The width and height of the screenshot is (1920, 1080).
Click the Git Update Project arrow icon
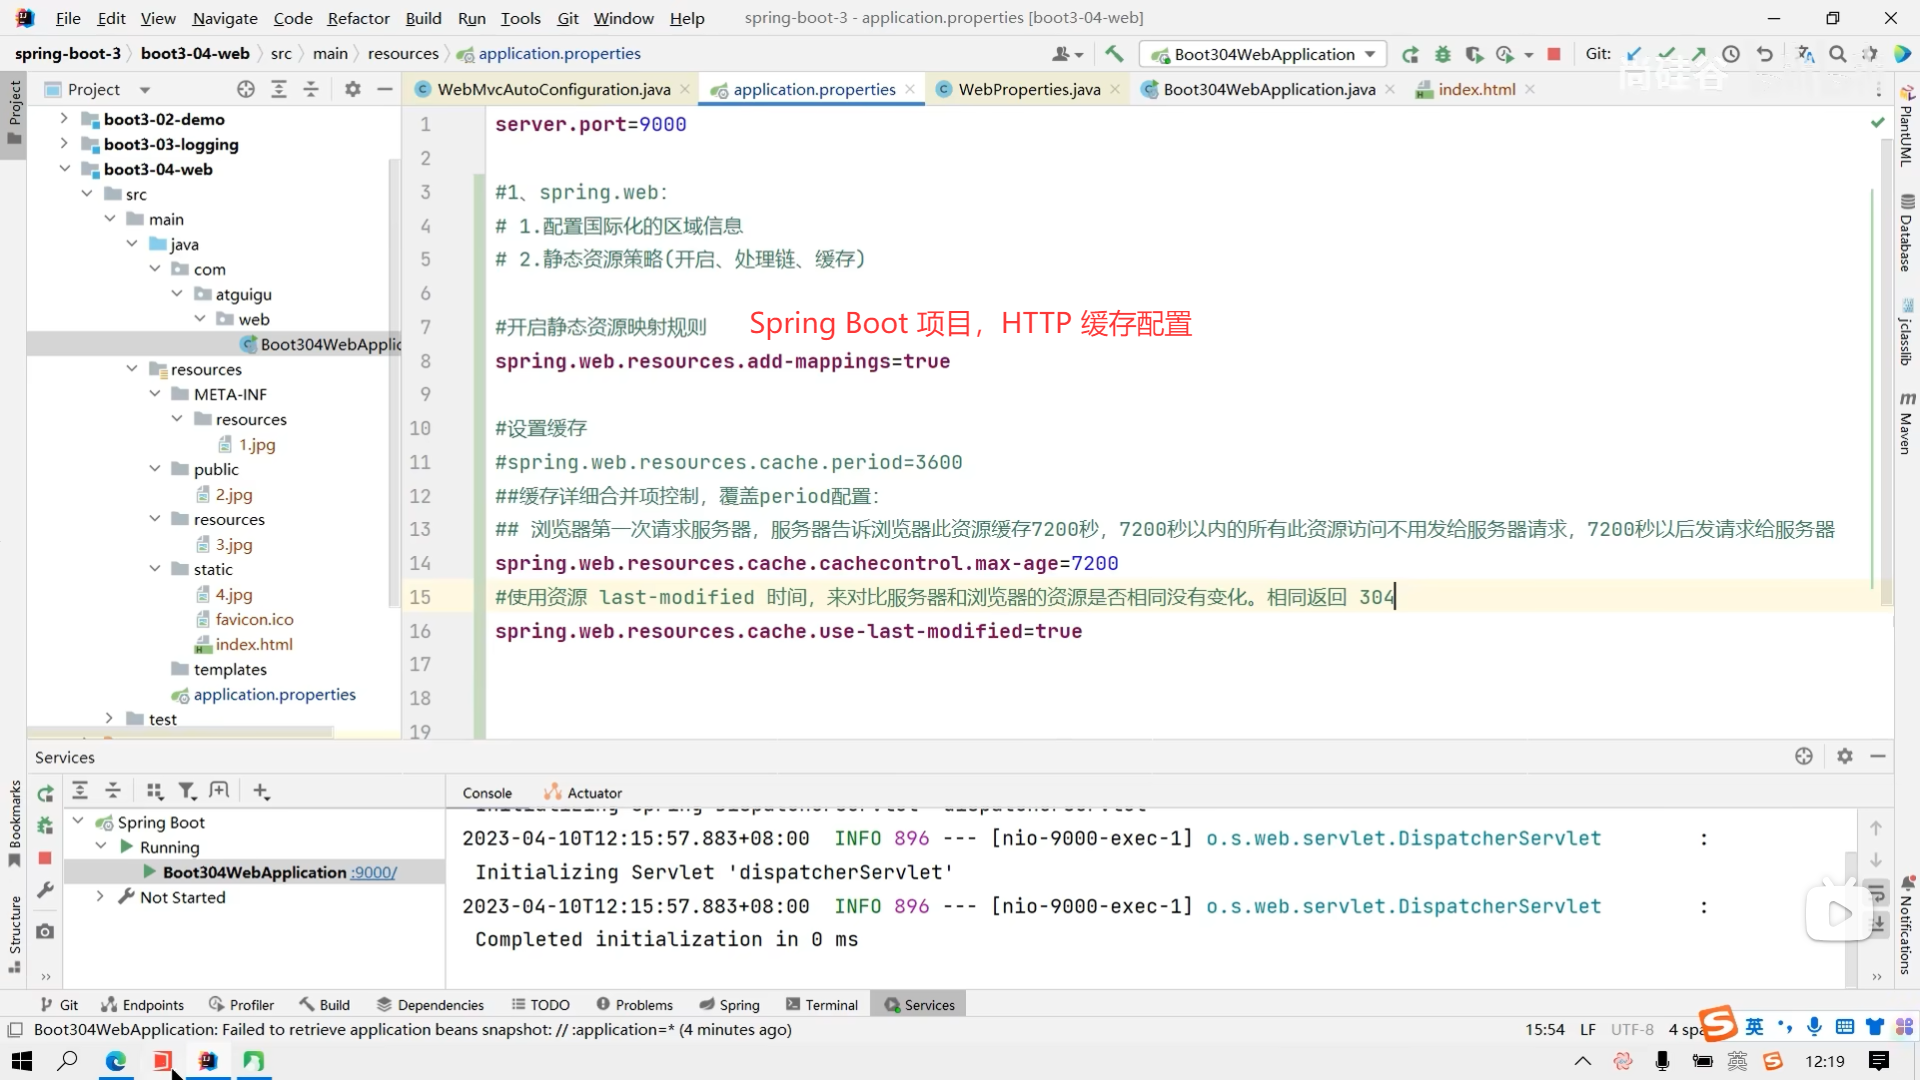coord(1634,54)
